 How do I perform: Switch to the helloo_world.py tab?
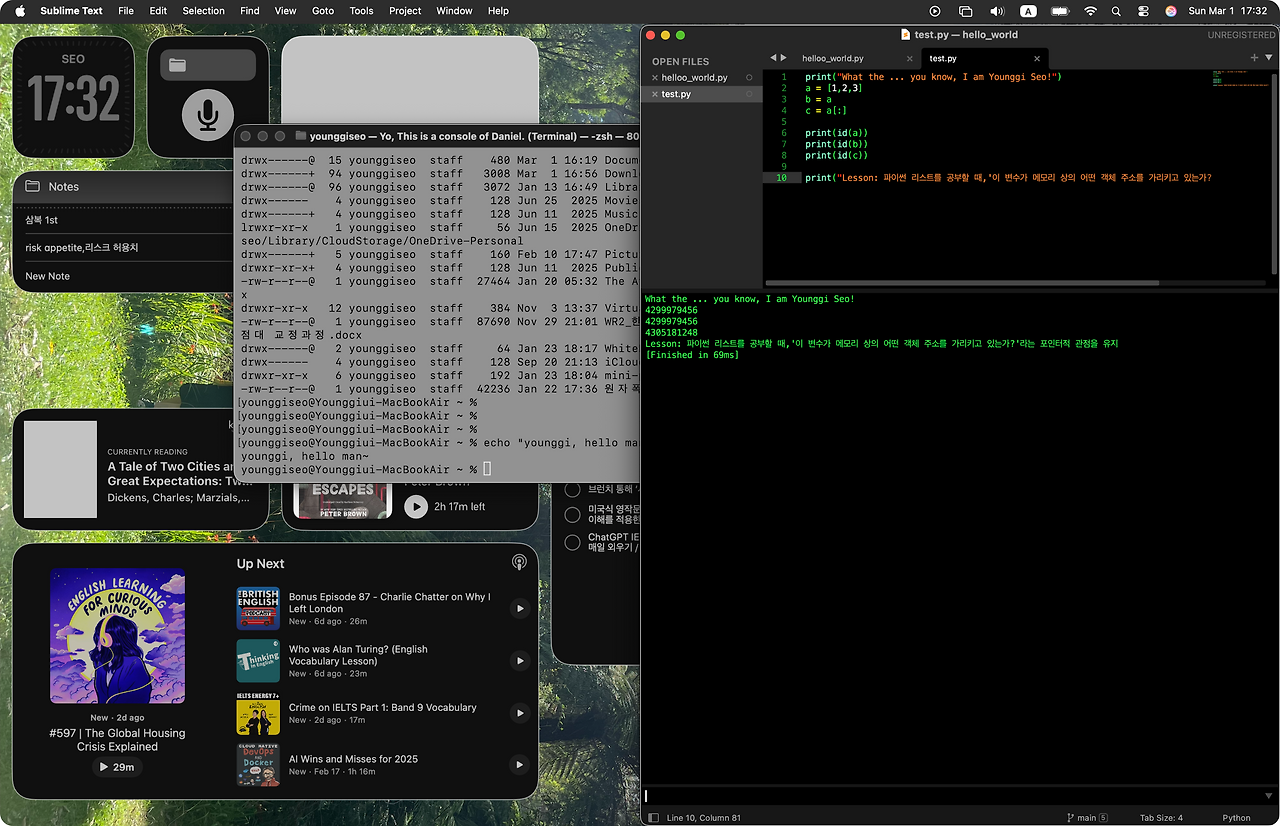[x=832, y=59]
